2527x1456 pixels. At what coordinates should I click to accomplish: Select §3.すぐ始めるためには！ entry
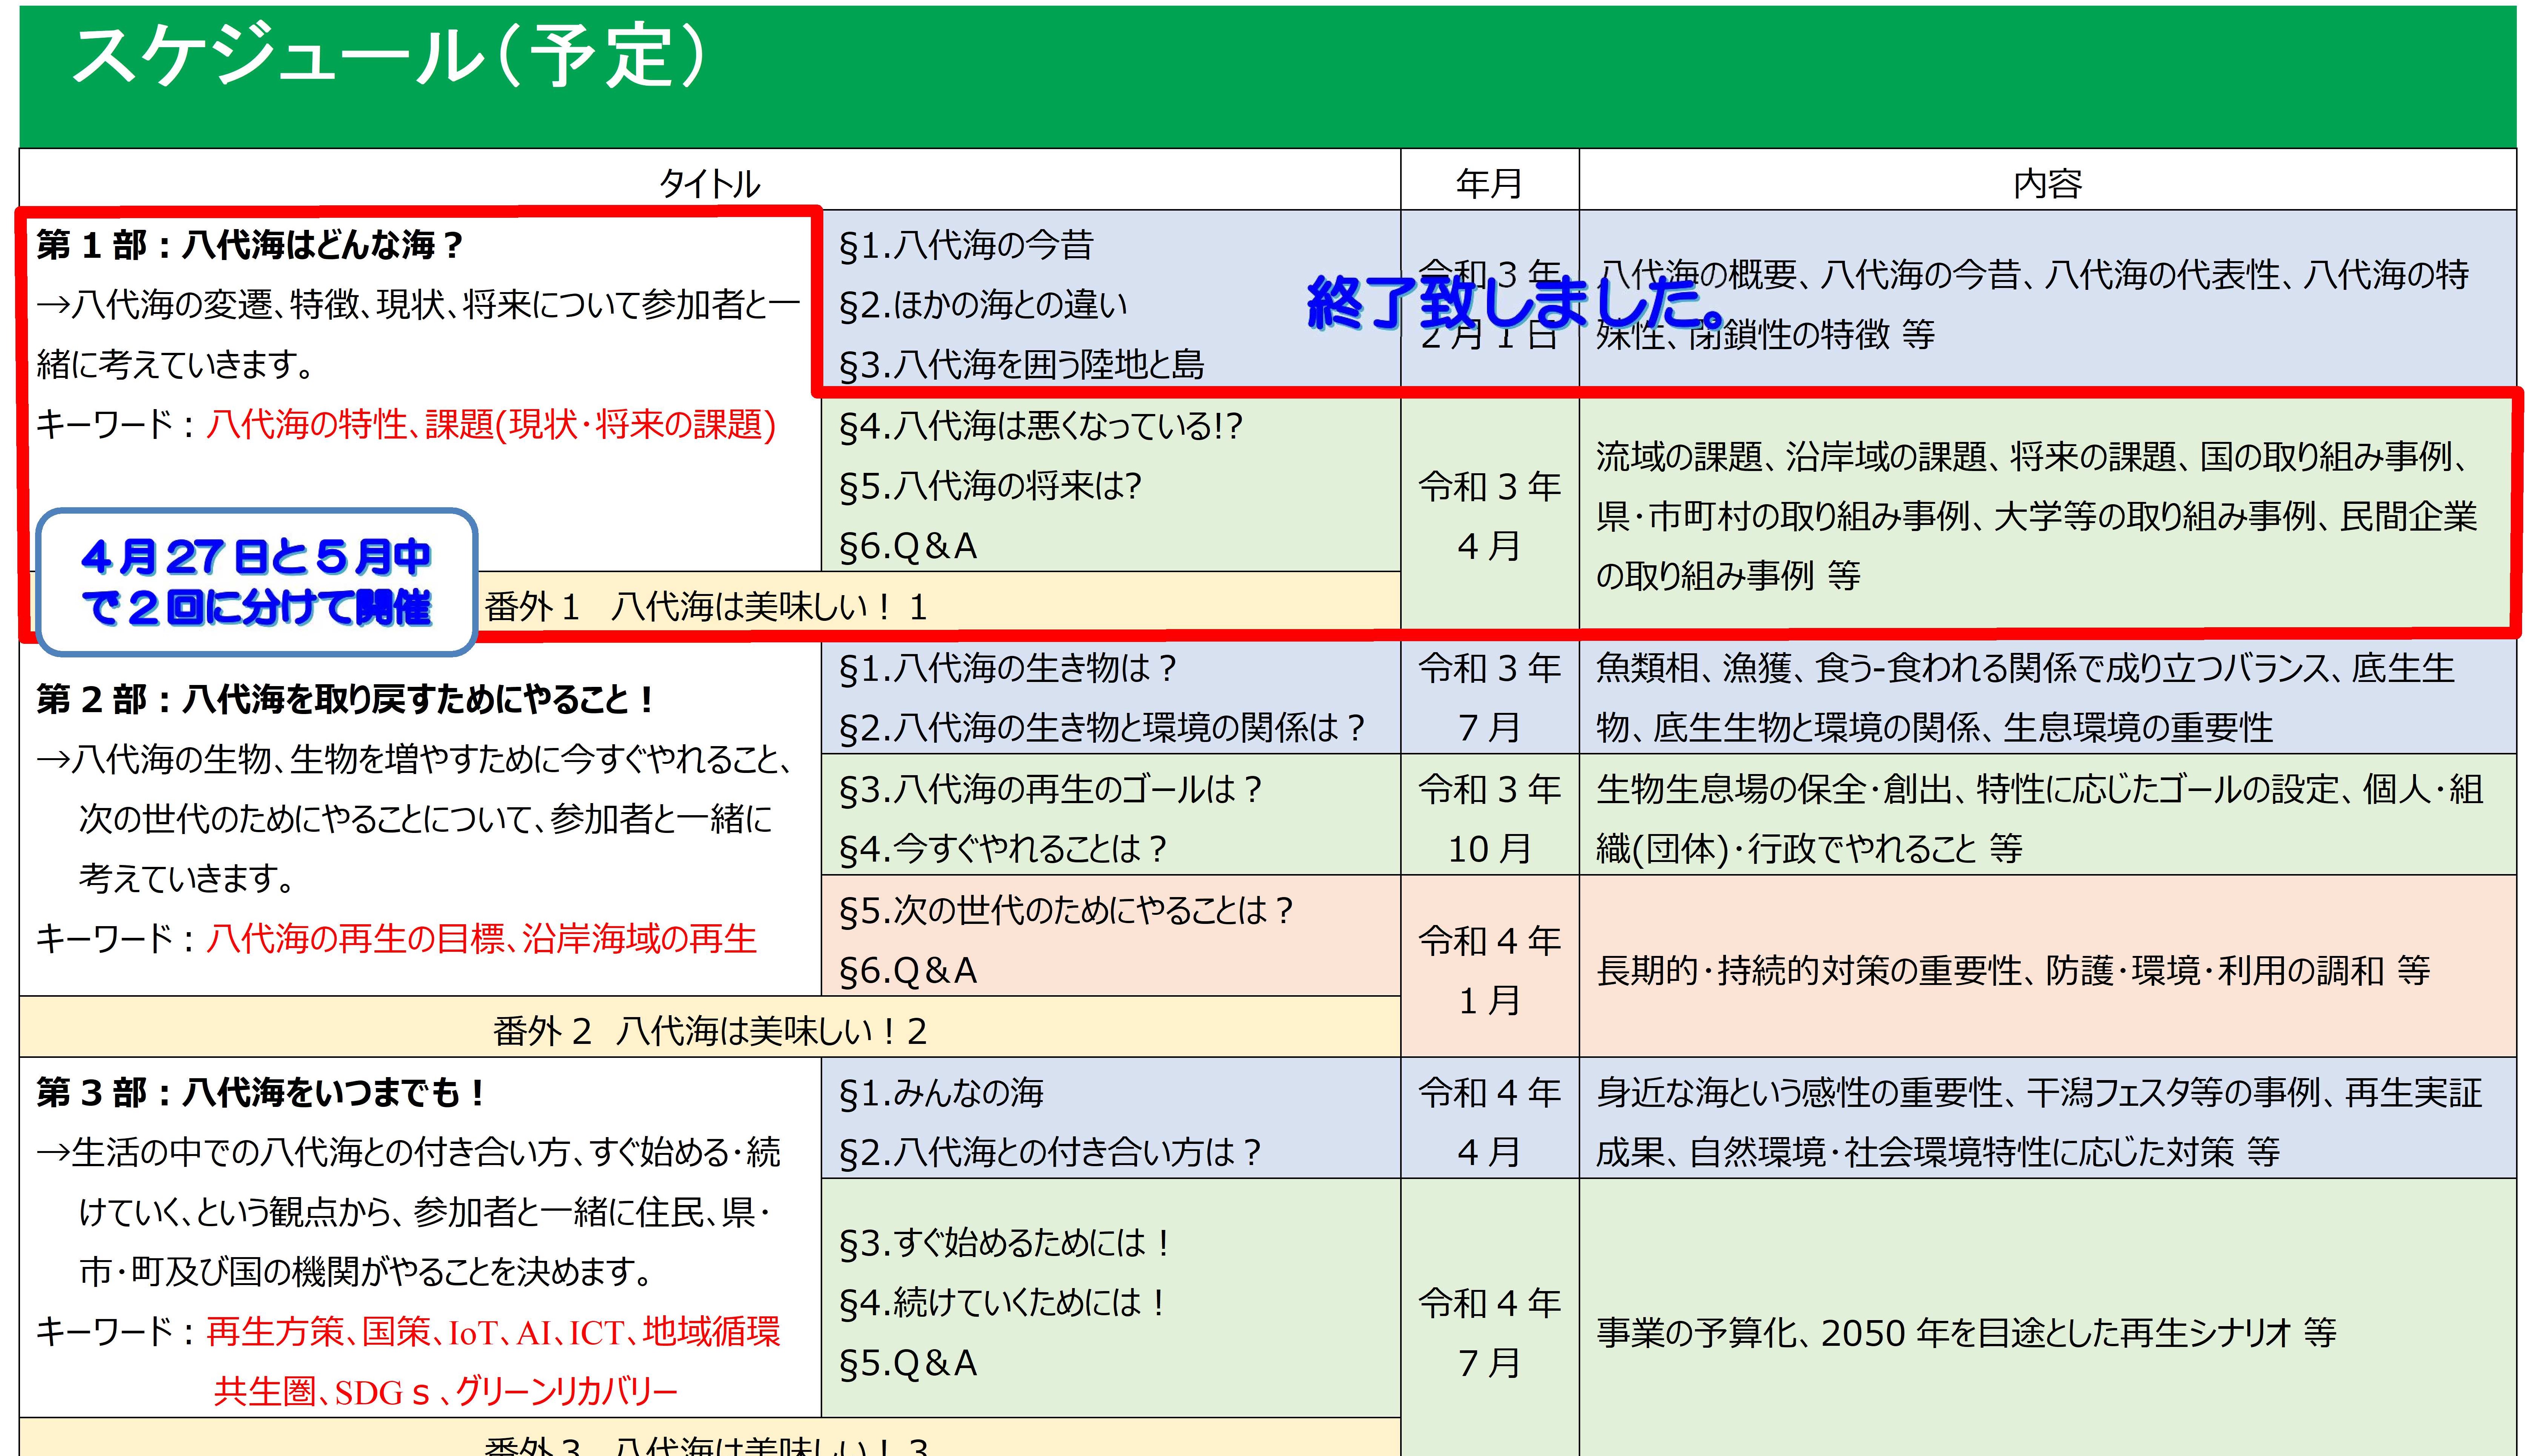[x=1005, y=1243]
